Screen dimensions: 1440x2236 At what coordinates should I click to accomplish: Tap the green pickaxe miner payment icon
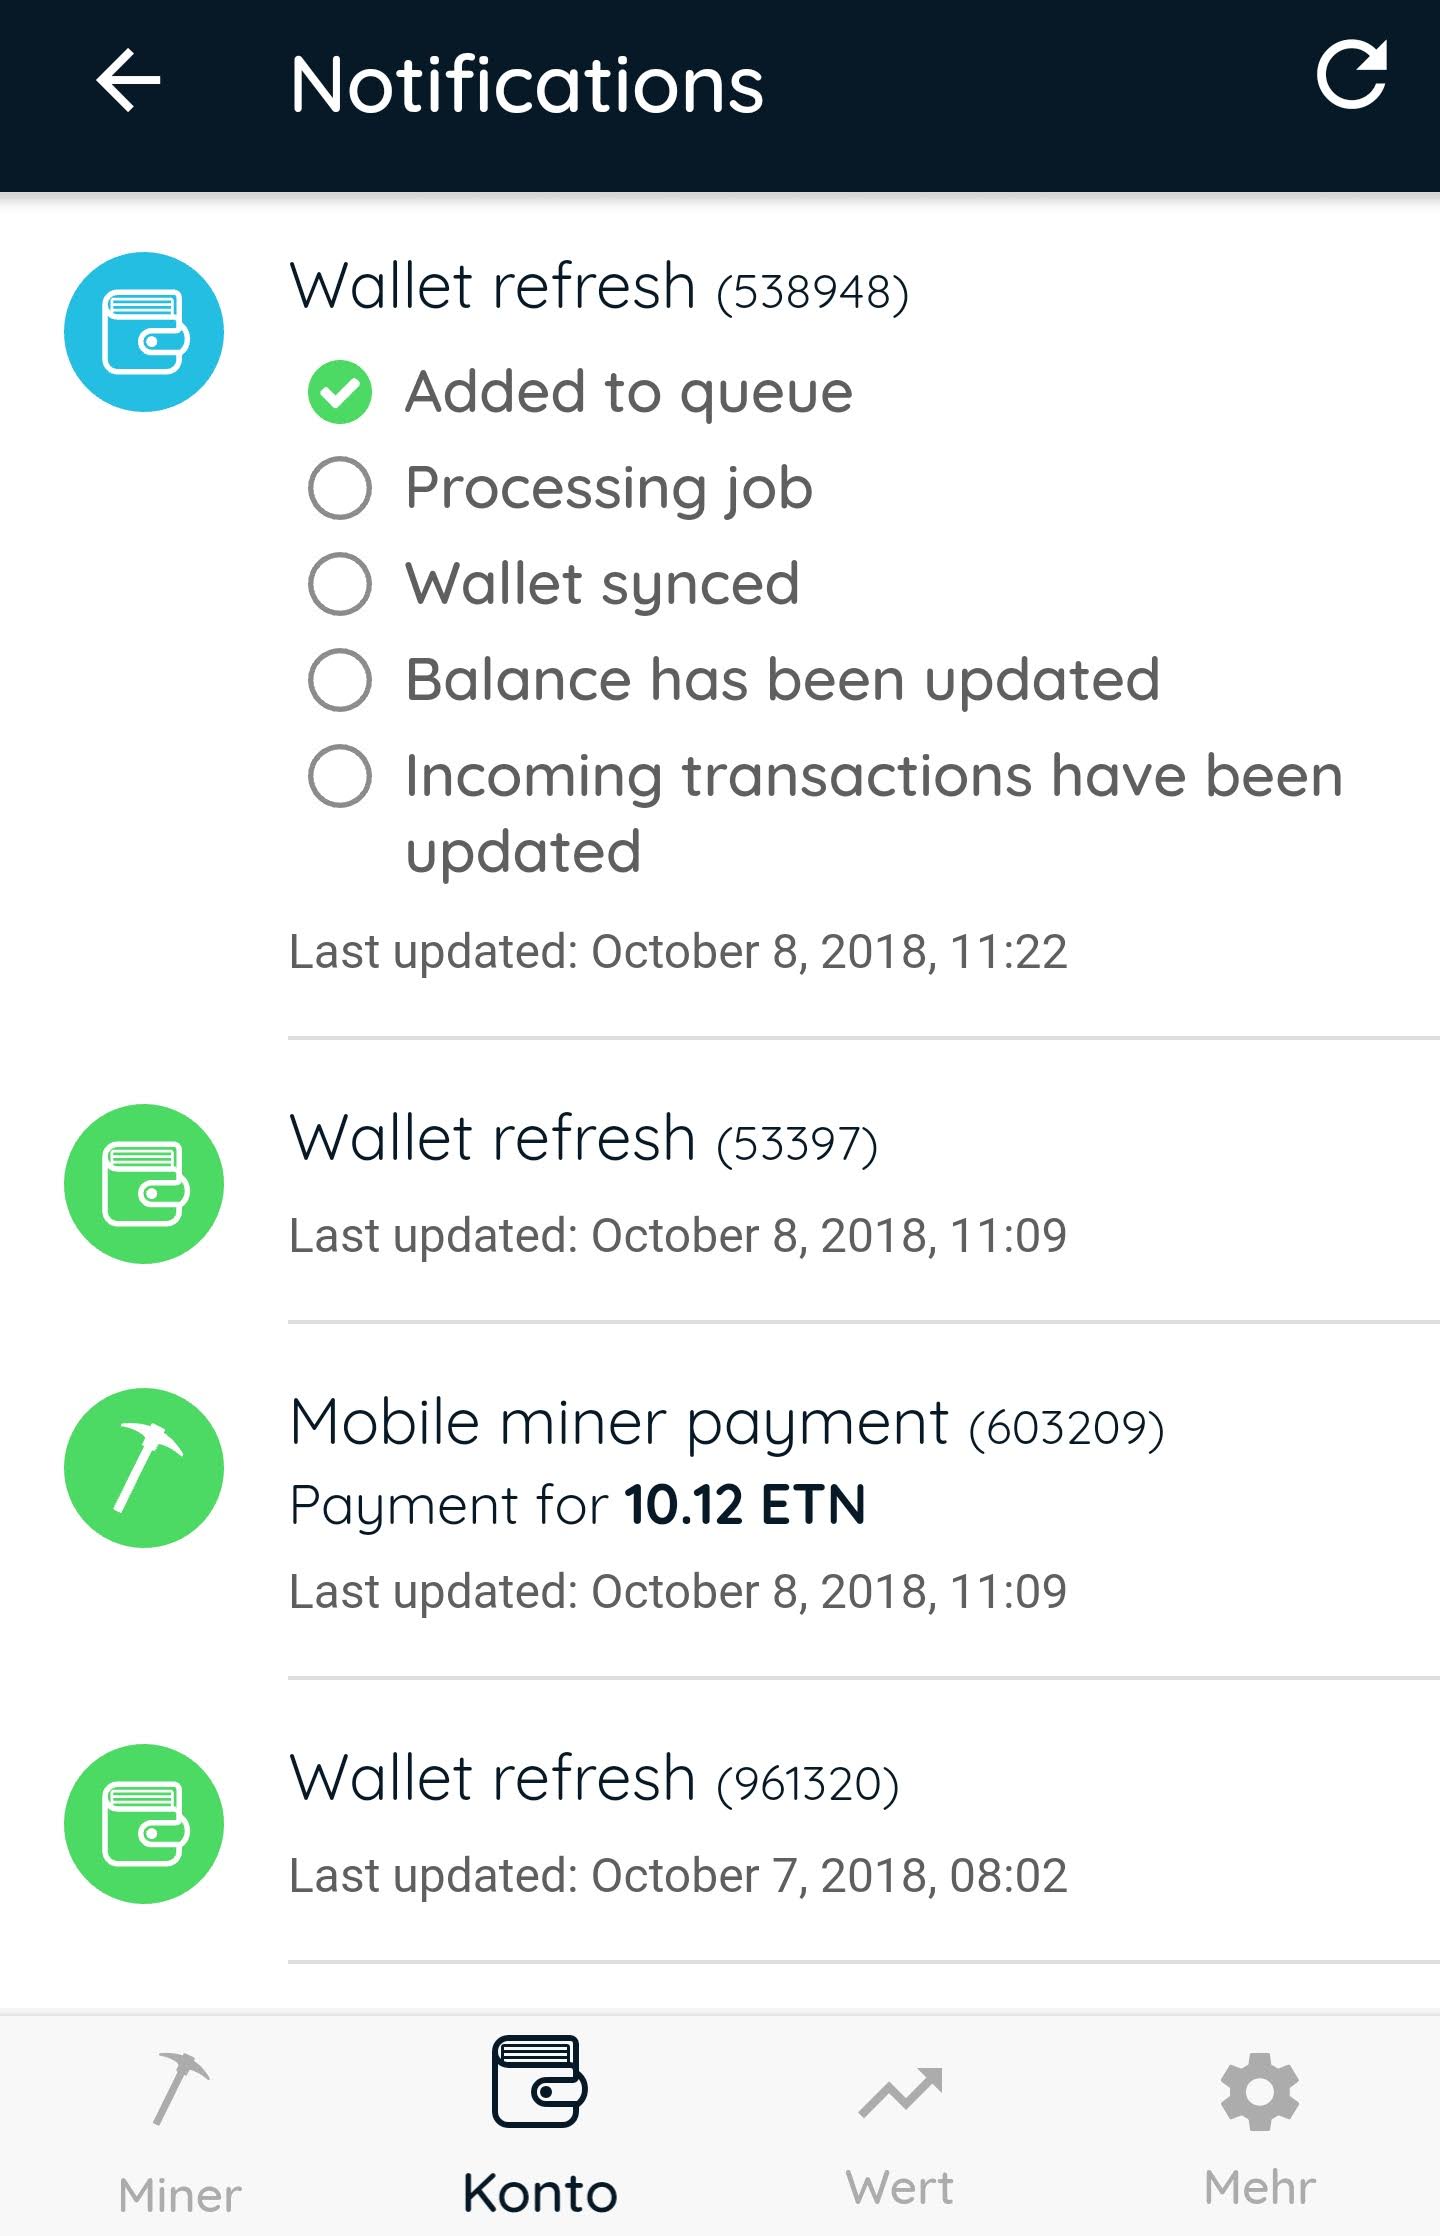coord(144,1468)
